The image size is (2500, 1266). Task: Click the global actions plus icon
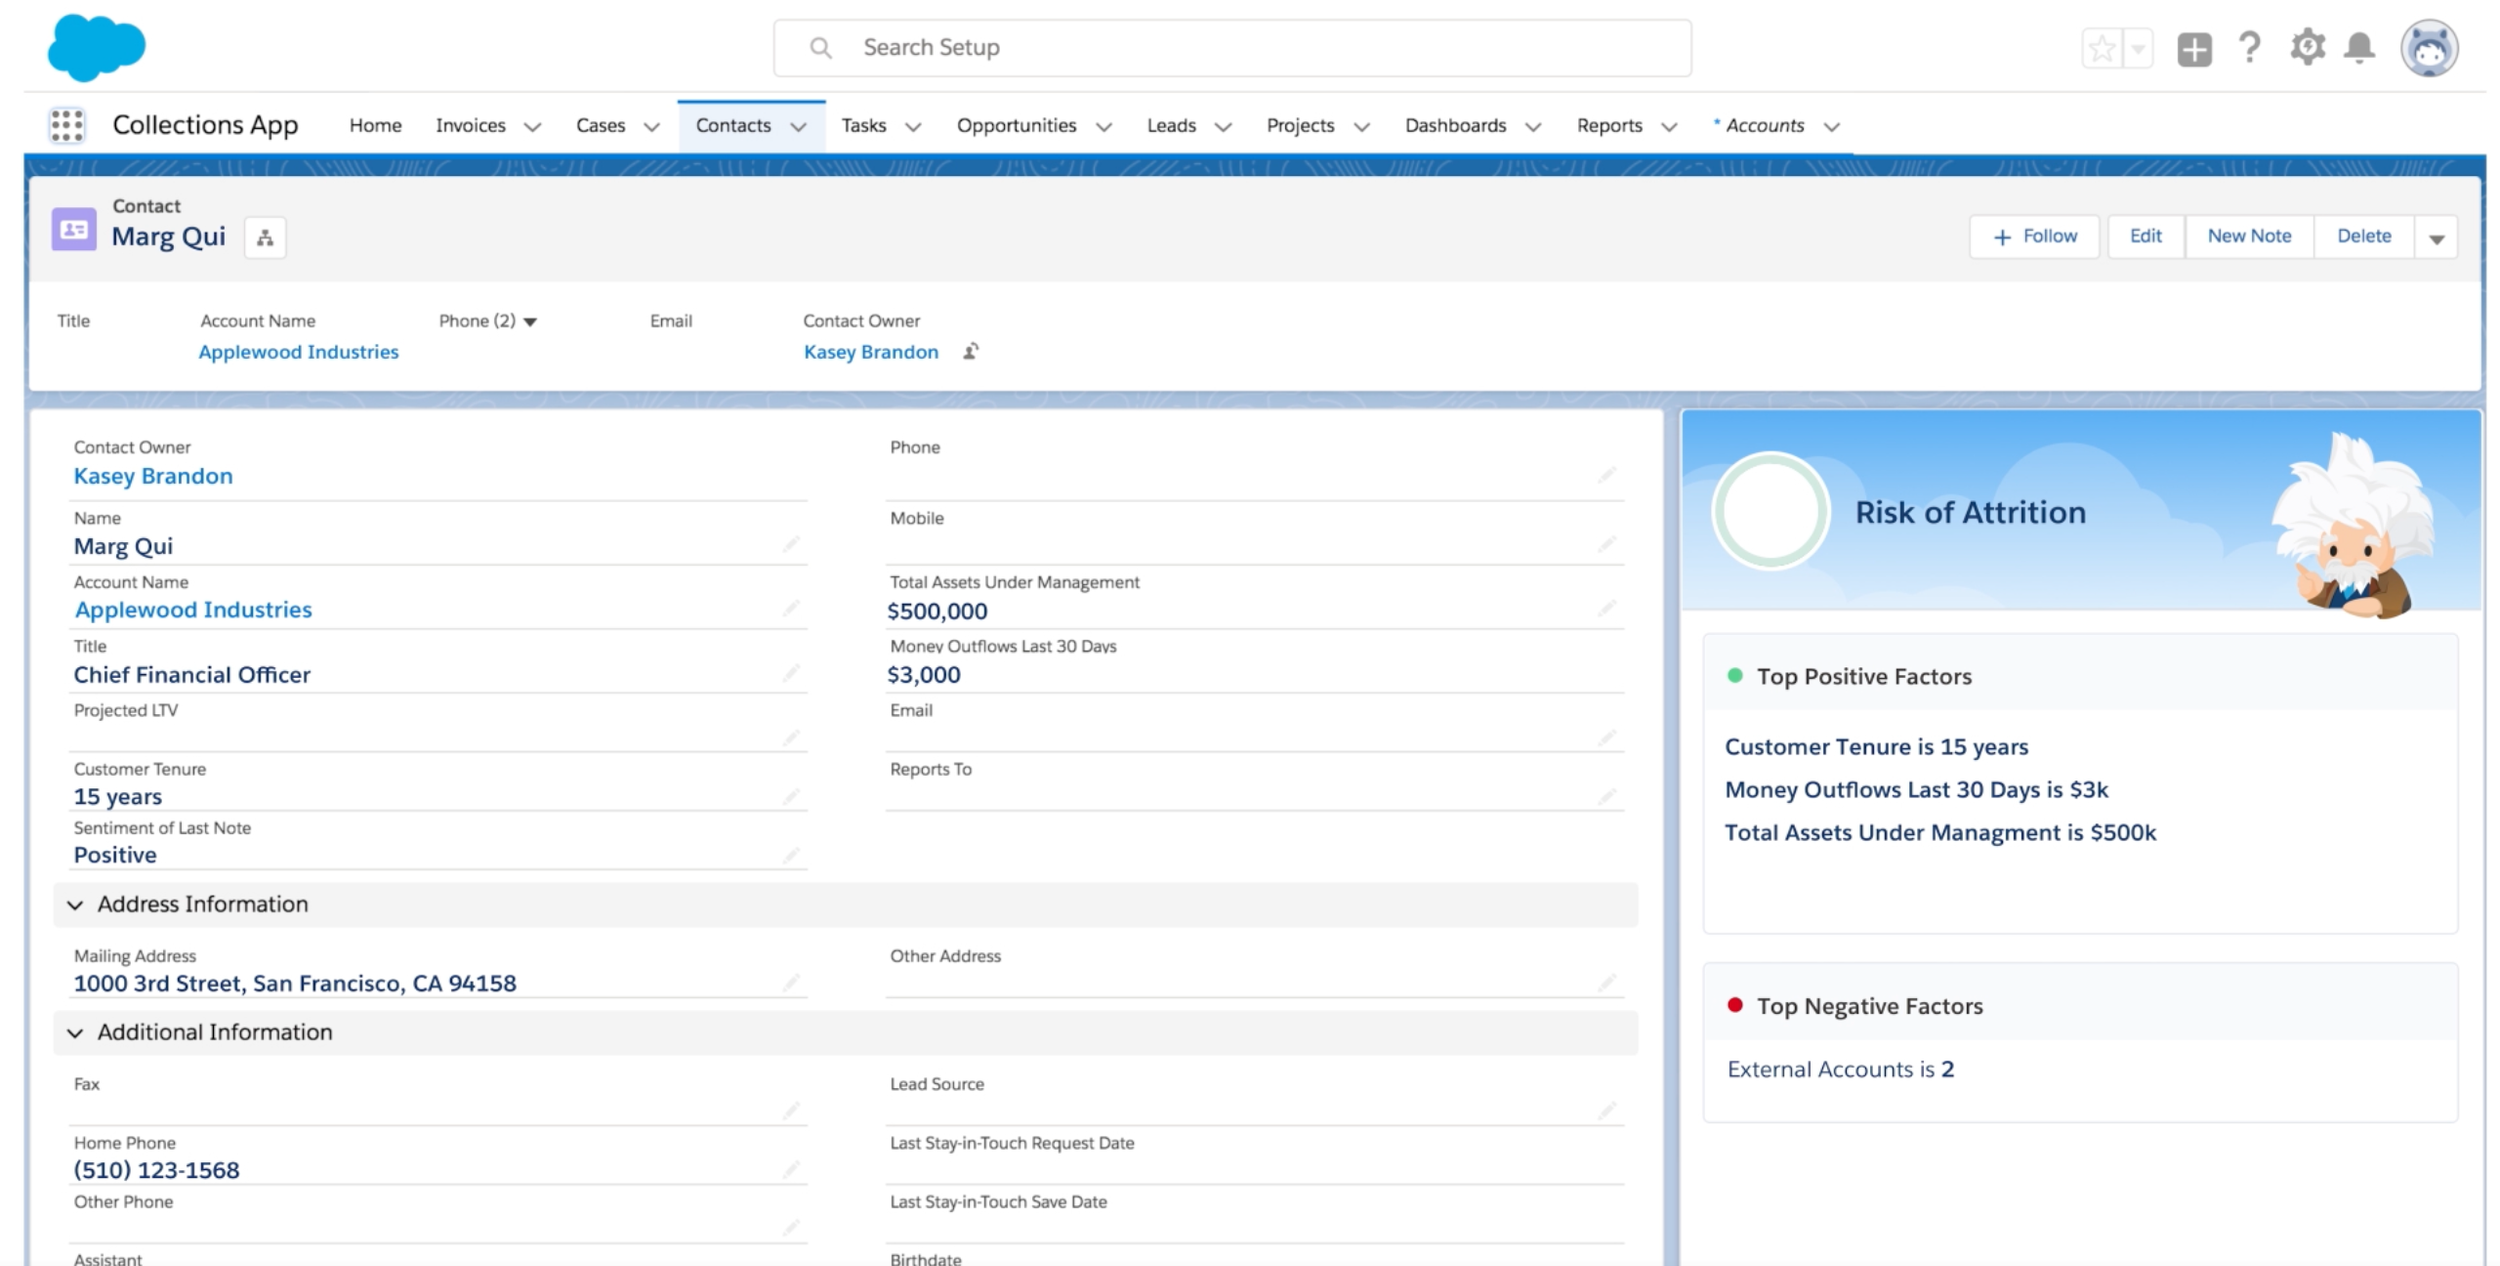click(x=2194, y=49)
